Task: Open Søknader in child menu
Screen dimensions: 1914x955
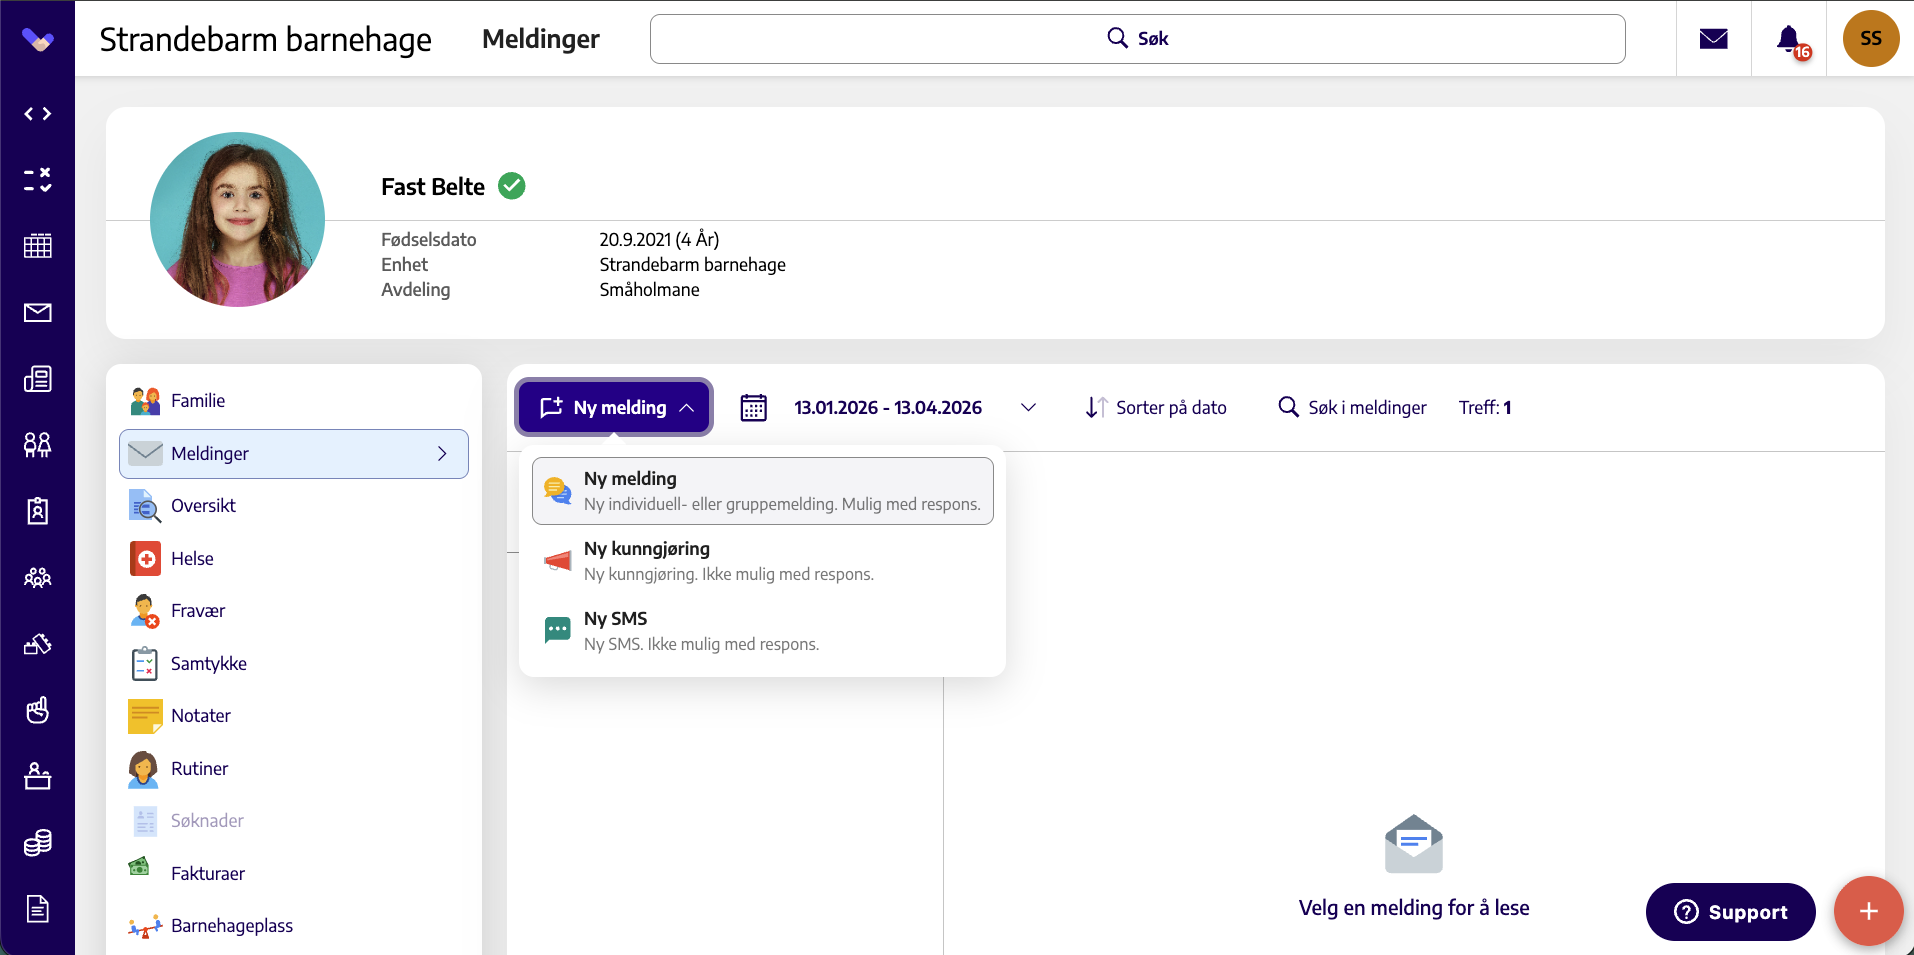Action: (x=294, y=821)
